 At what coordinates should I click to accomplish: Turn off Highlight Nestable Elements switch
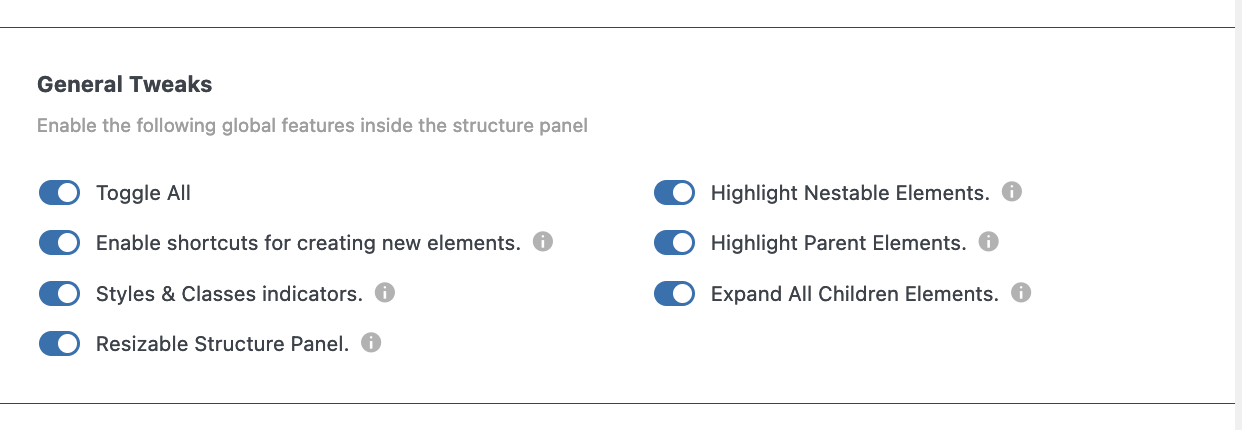674,193
